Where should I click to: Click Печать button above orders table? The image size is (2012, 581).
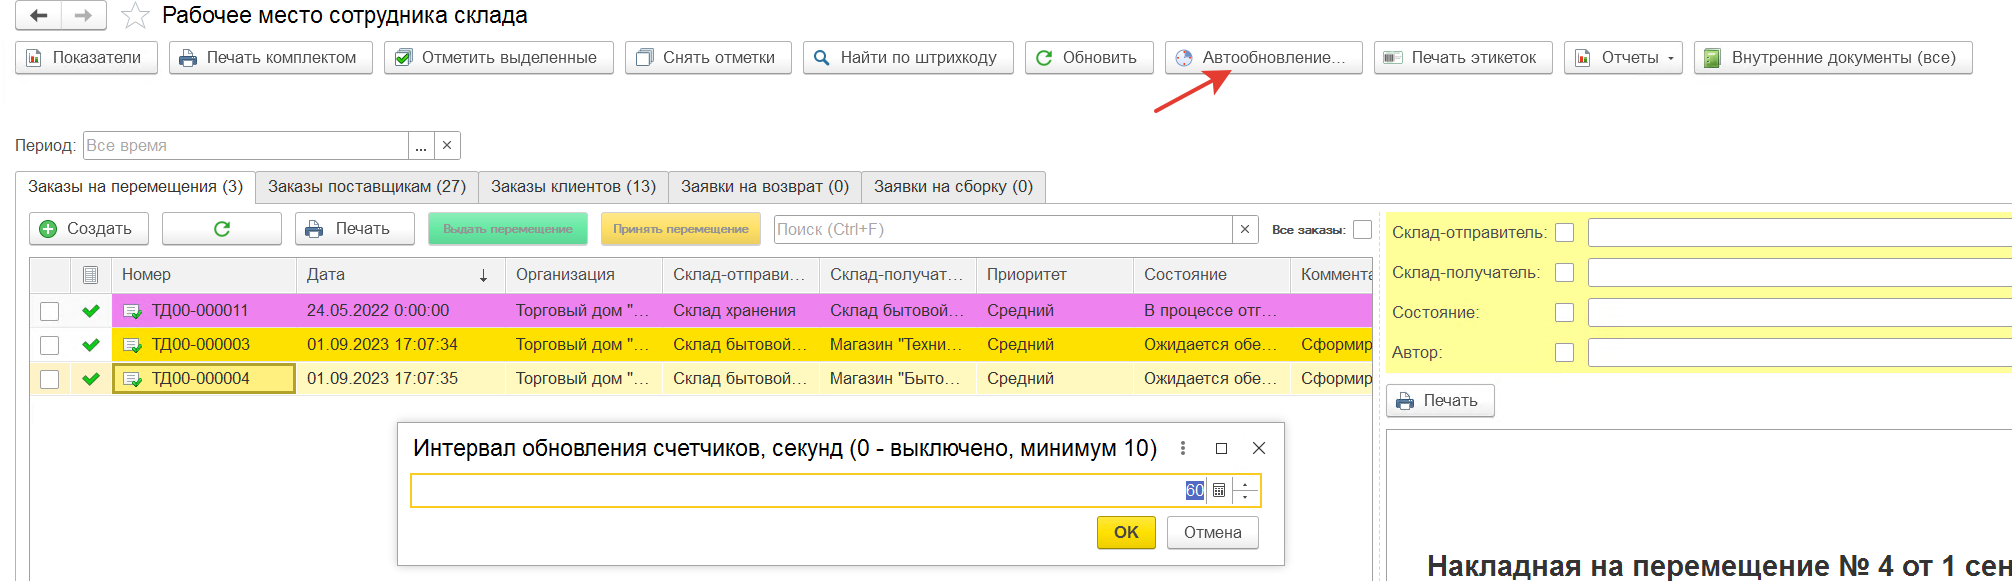point(355,229)
